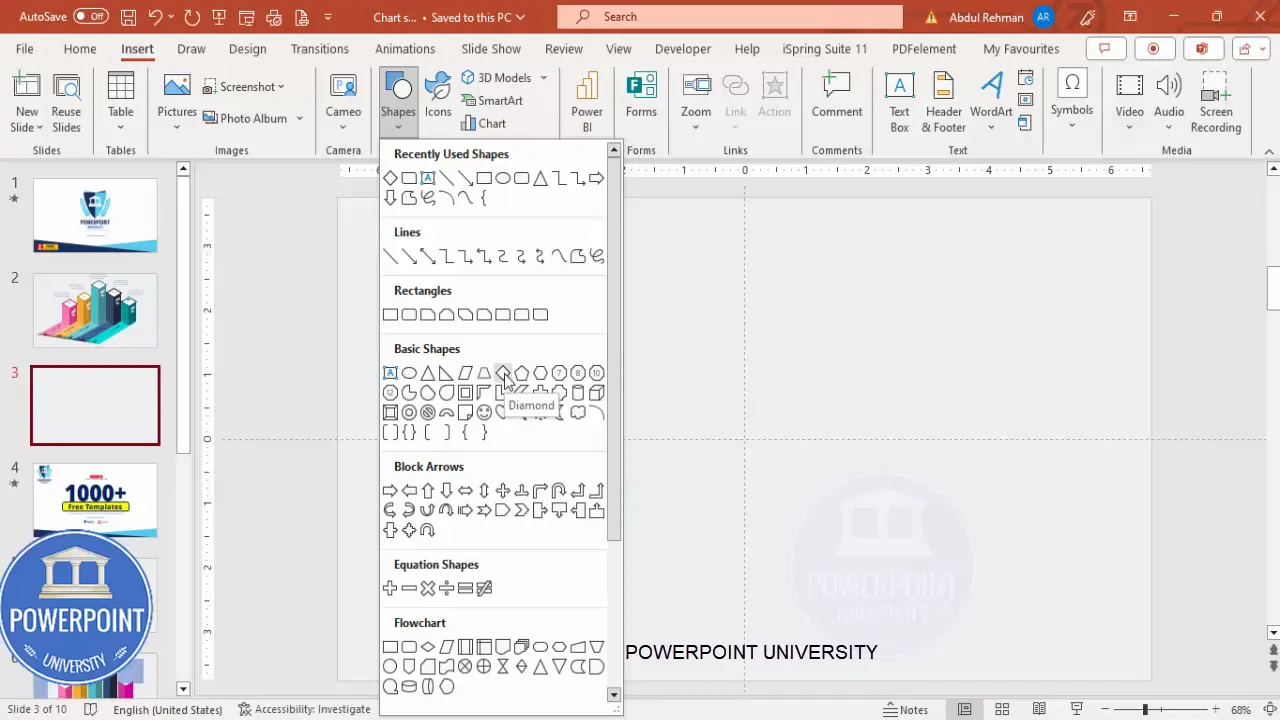This screenshot has height=720, width=1280.
Task: Open the Audio dropdown
Action: coord(1168,127)
